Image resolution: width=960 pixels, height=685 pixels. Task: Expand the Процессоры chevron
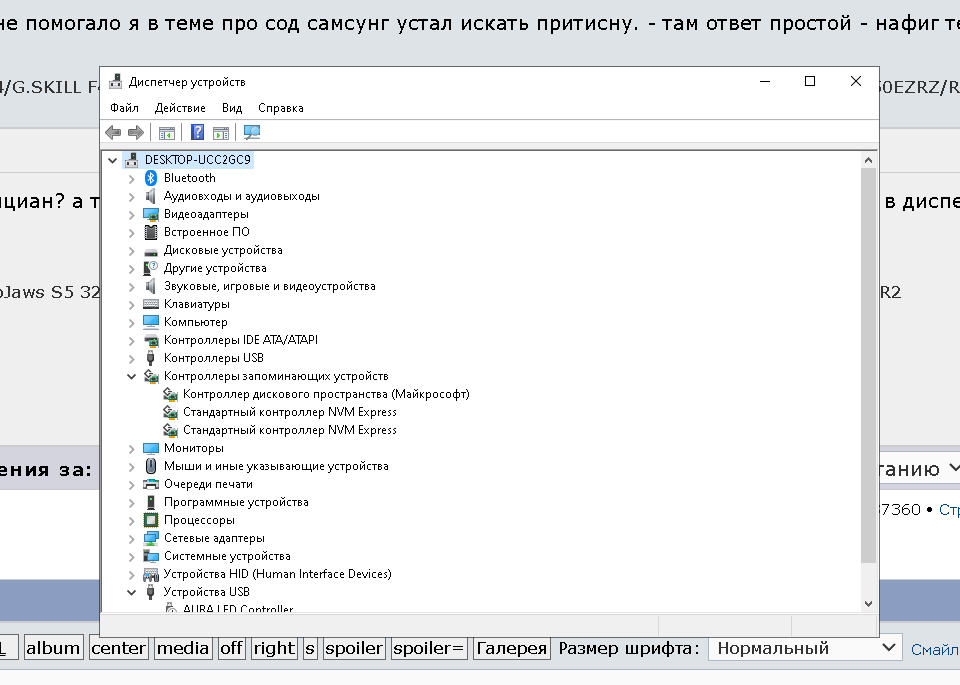pos(132,520)
